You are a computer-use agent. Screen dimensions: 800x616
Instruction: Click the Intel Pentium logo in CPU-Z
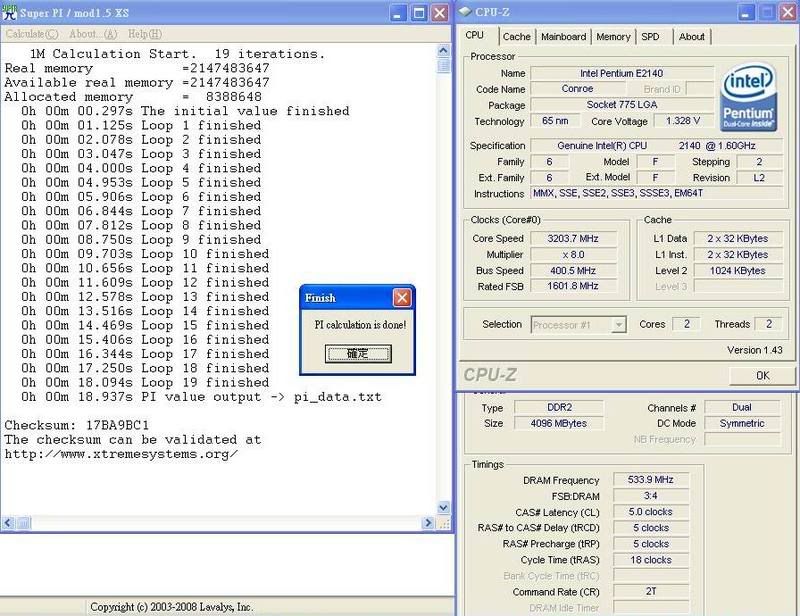point(748,97)
